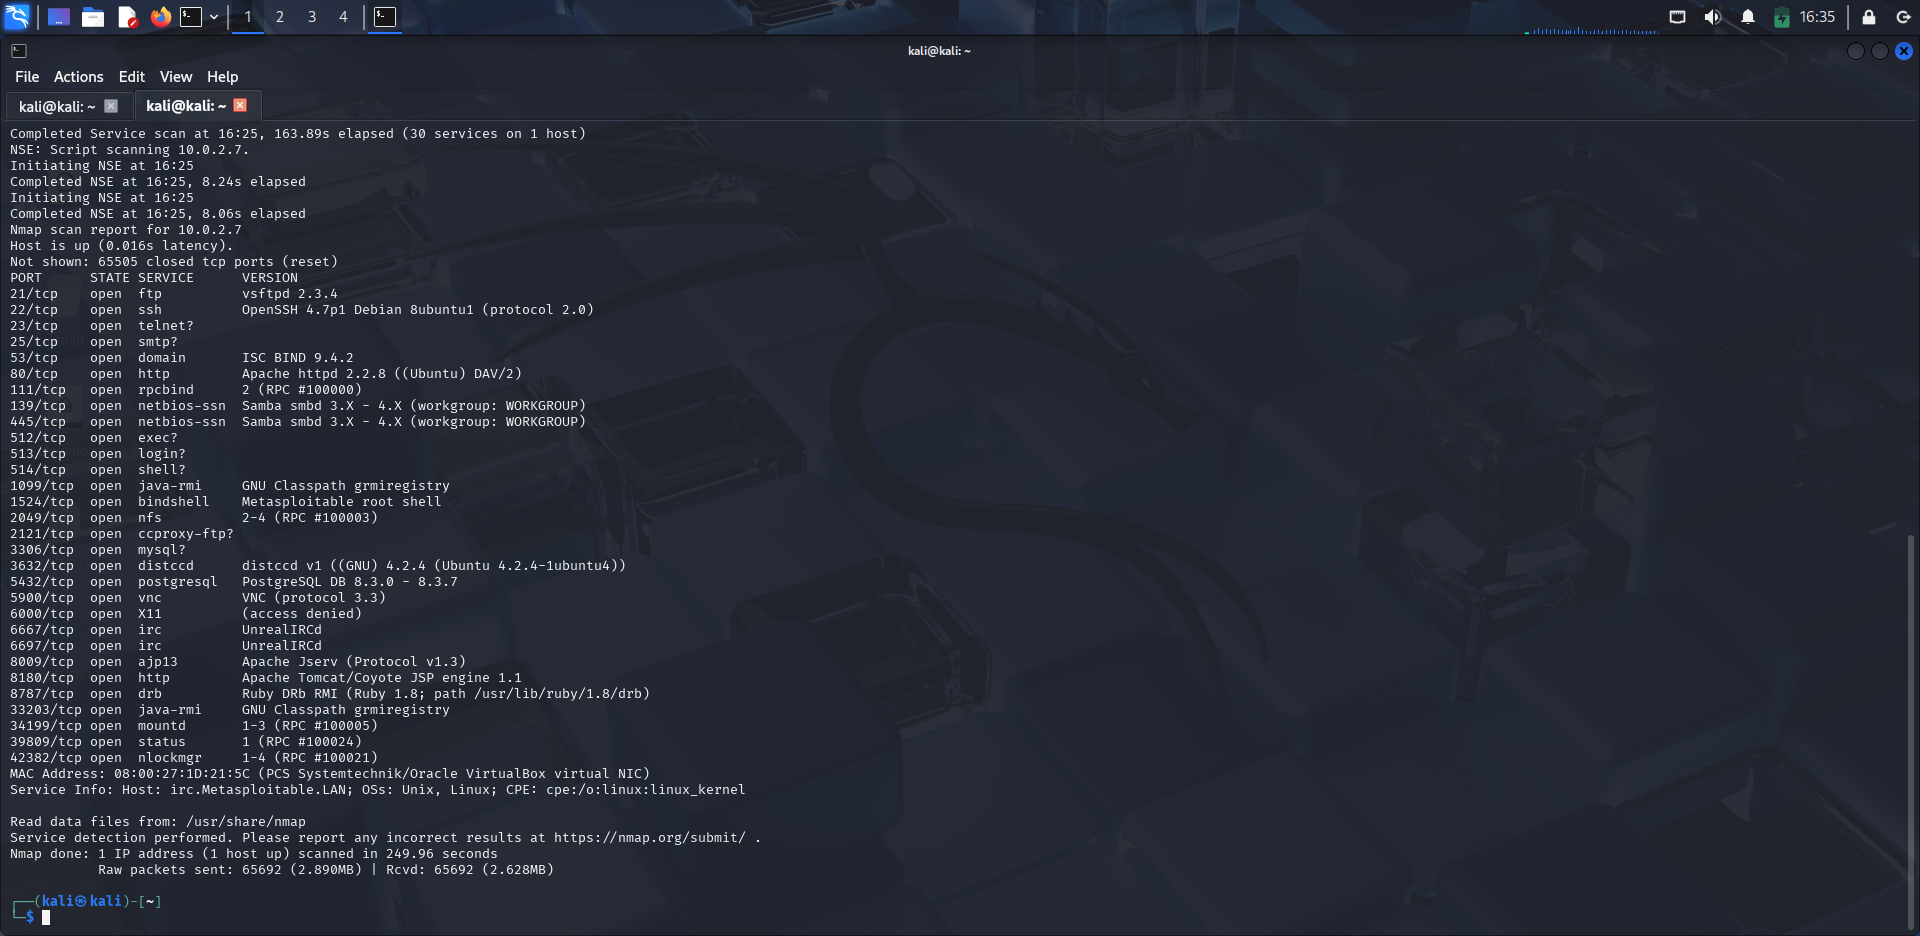The height and width of the screenshot is (936, 1920).
Task: Click the vsftpd 2.3.4 version text
Action: (290, 294)
